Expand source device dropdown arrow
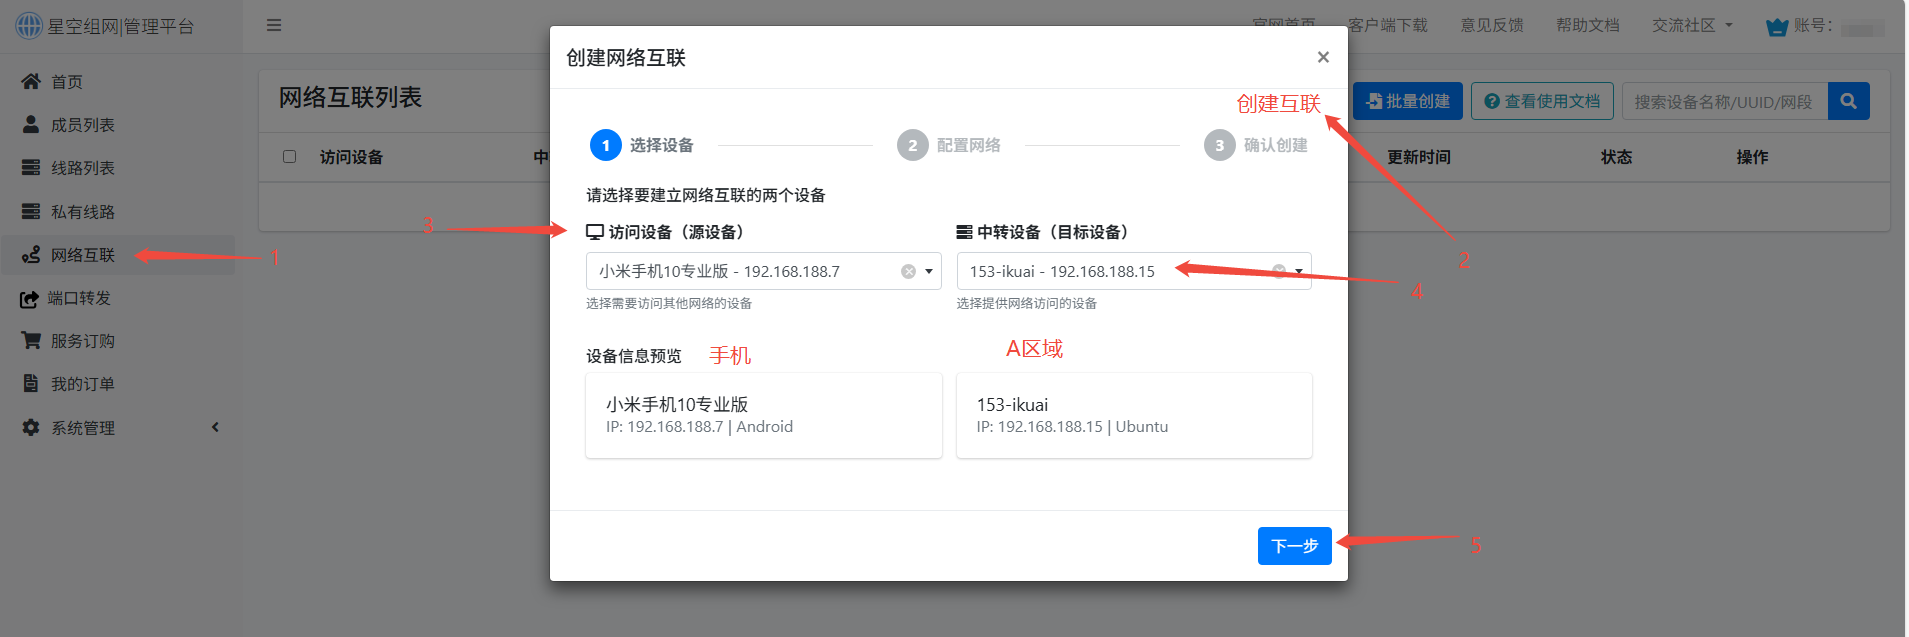The height and width of the screenshot is (637, 1909). point(929,271)
